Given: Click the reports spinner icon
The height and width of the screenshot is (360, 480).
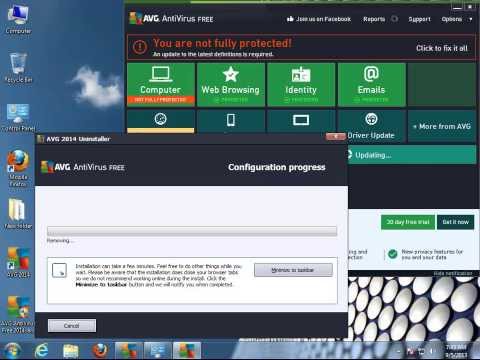Looking at the screenshot, I should point(394,19).
